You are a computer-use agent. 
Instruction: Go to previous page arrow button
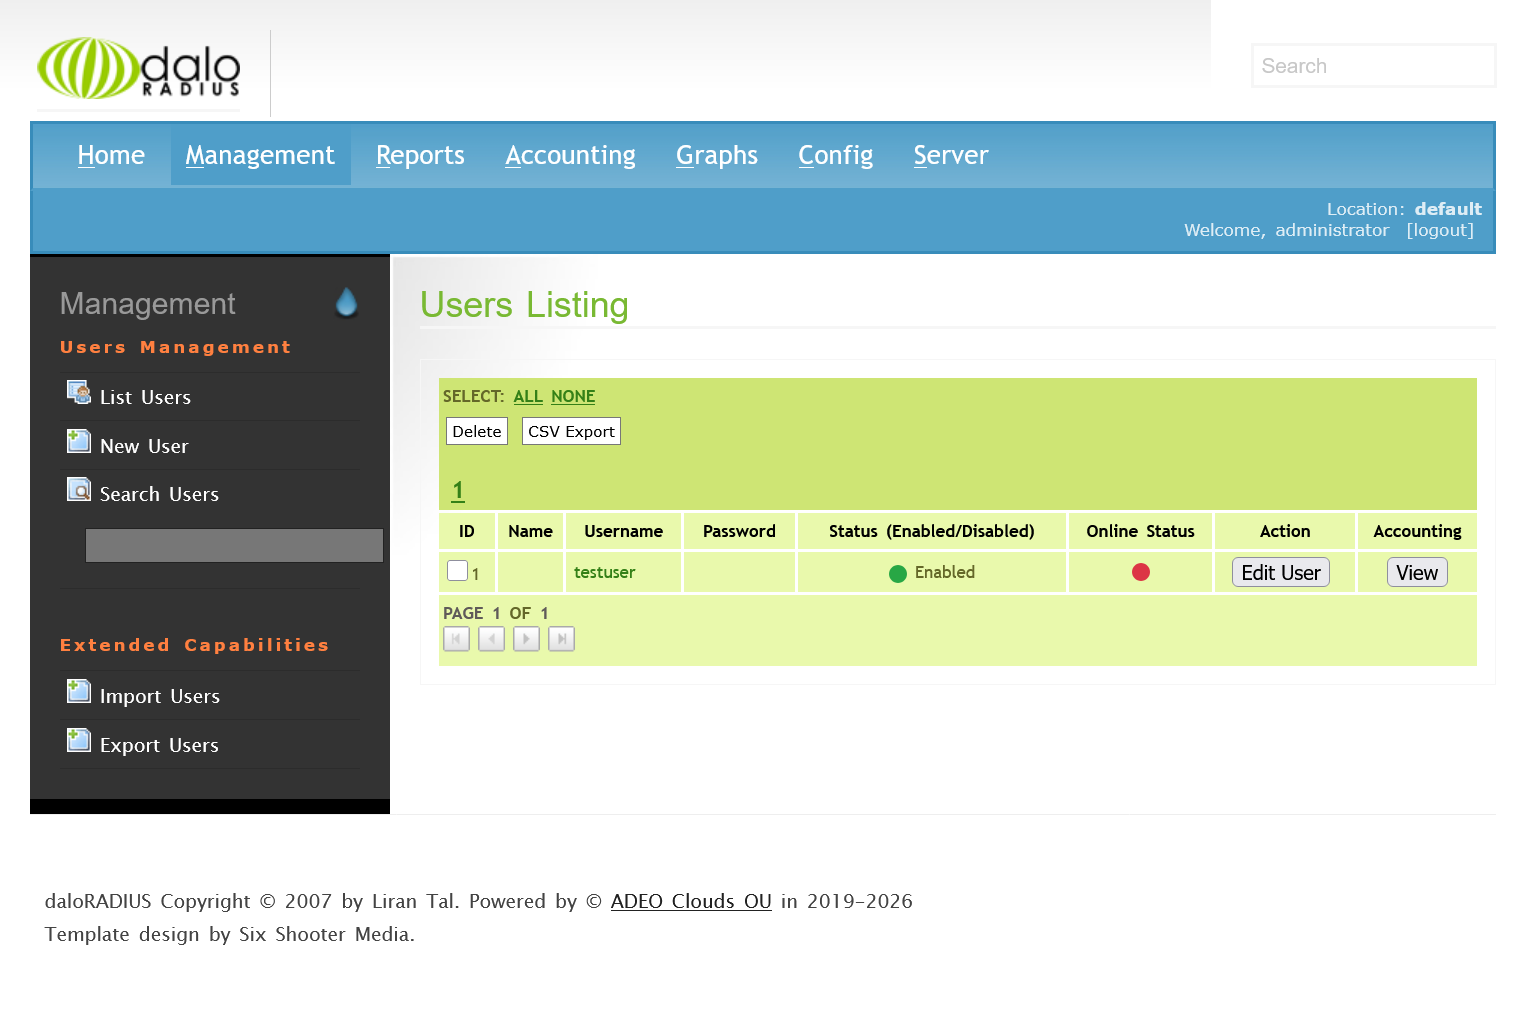point(491,639)
